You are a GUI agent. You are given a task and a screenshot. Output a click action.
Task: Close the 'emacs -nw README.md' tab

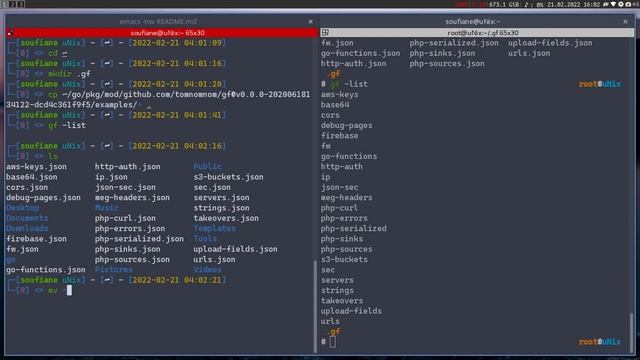point(311,22)
